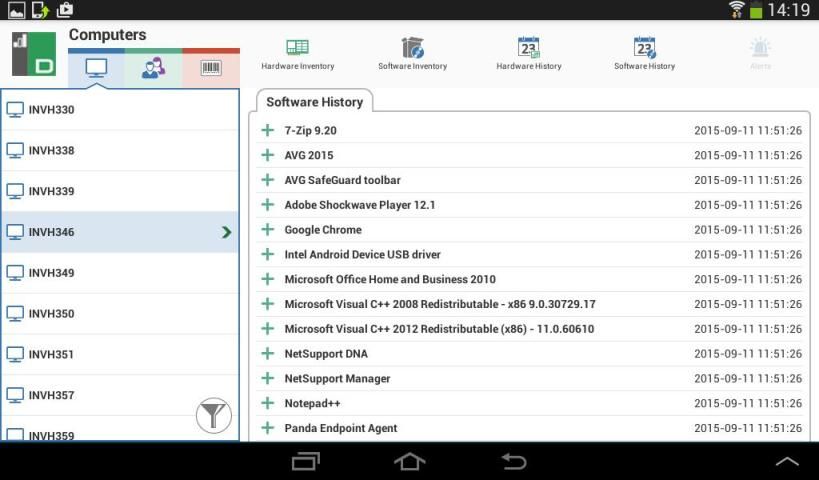Tap the NetSupport DNA app logo
This screenshot has height=480, width=819.
pos(33,54)
